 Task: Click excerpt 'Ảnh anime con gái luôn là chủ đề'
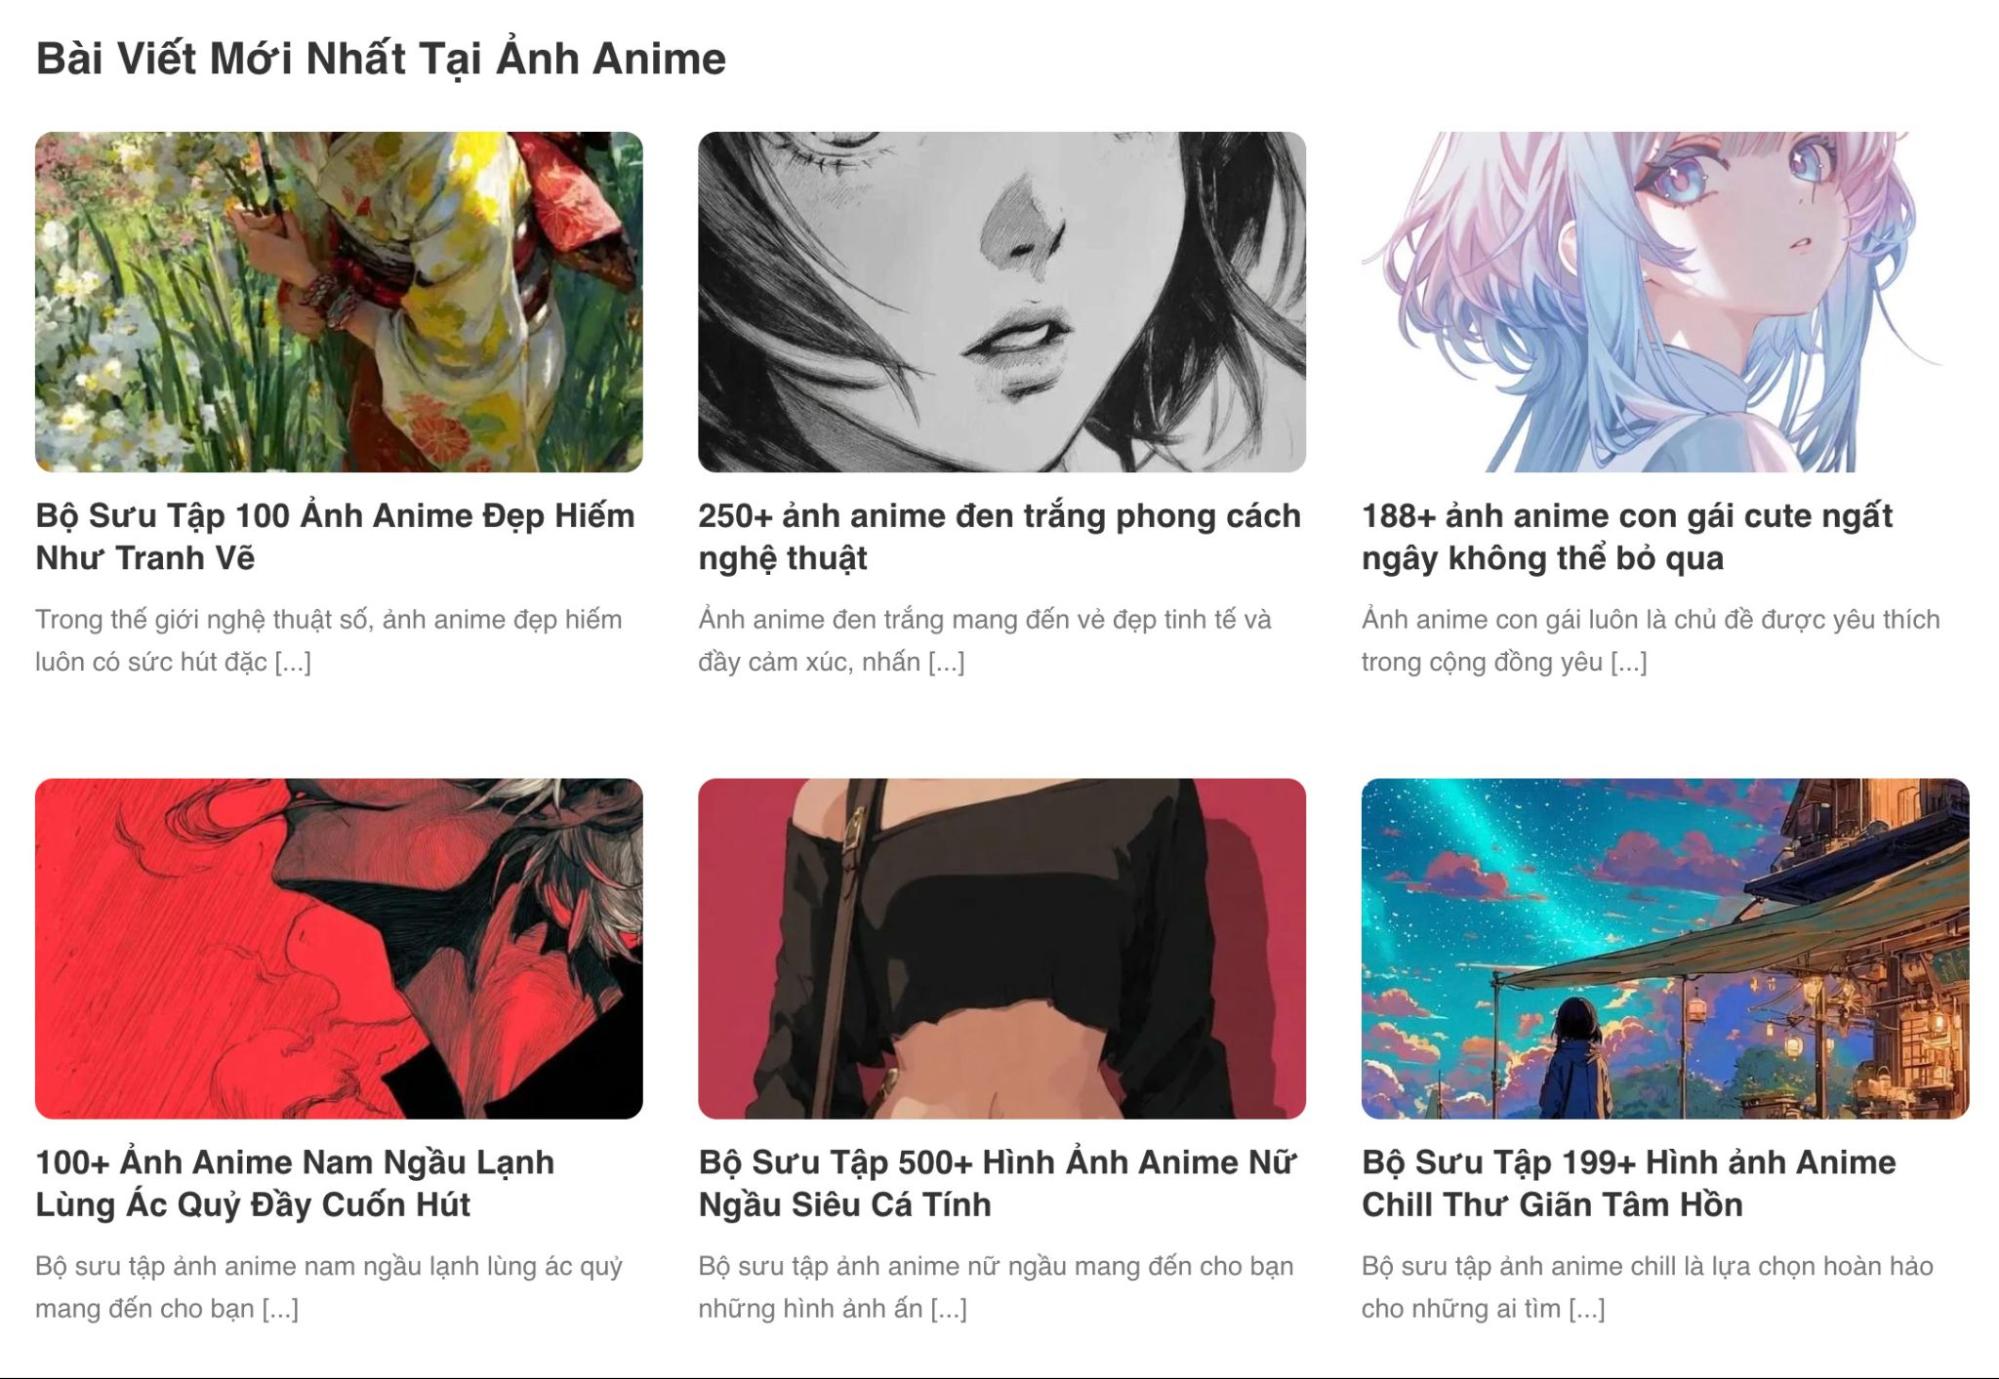click(x=1651, y=640)
